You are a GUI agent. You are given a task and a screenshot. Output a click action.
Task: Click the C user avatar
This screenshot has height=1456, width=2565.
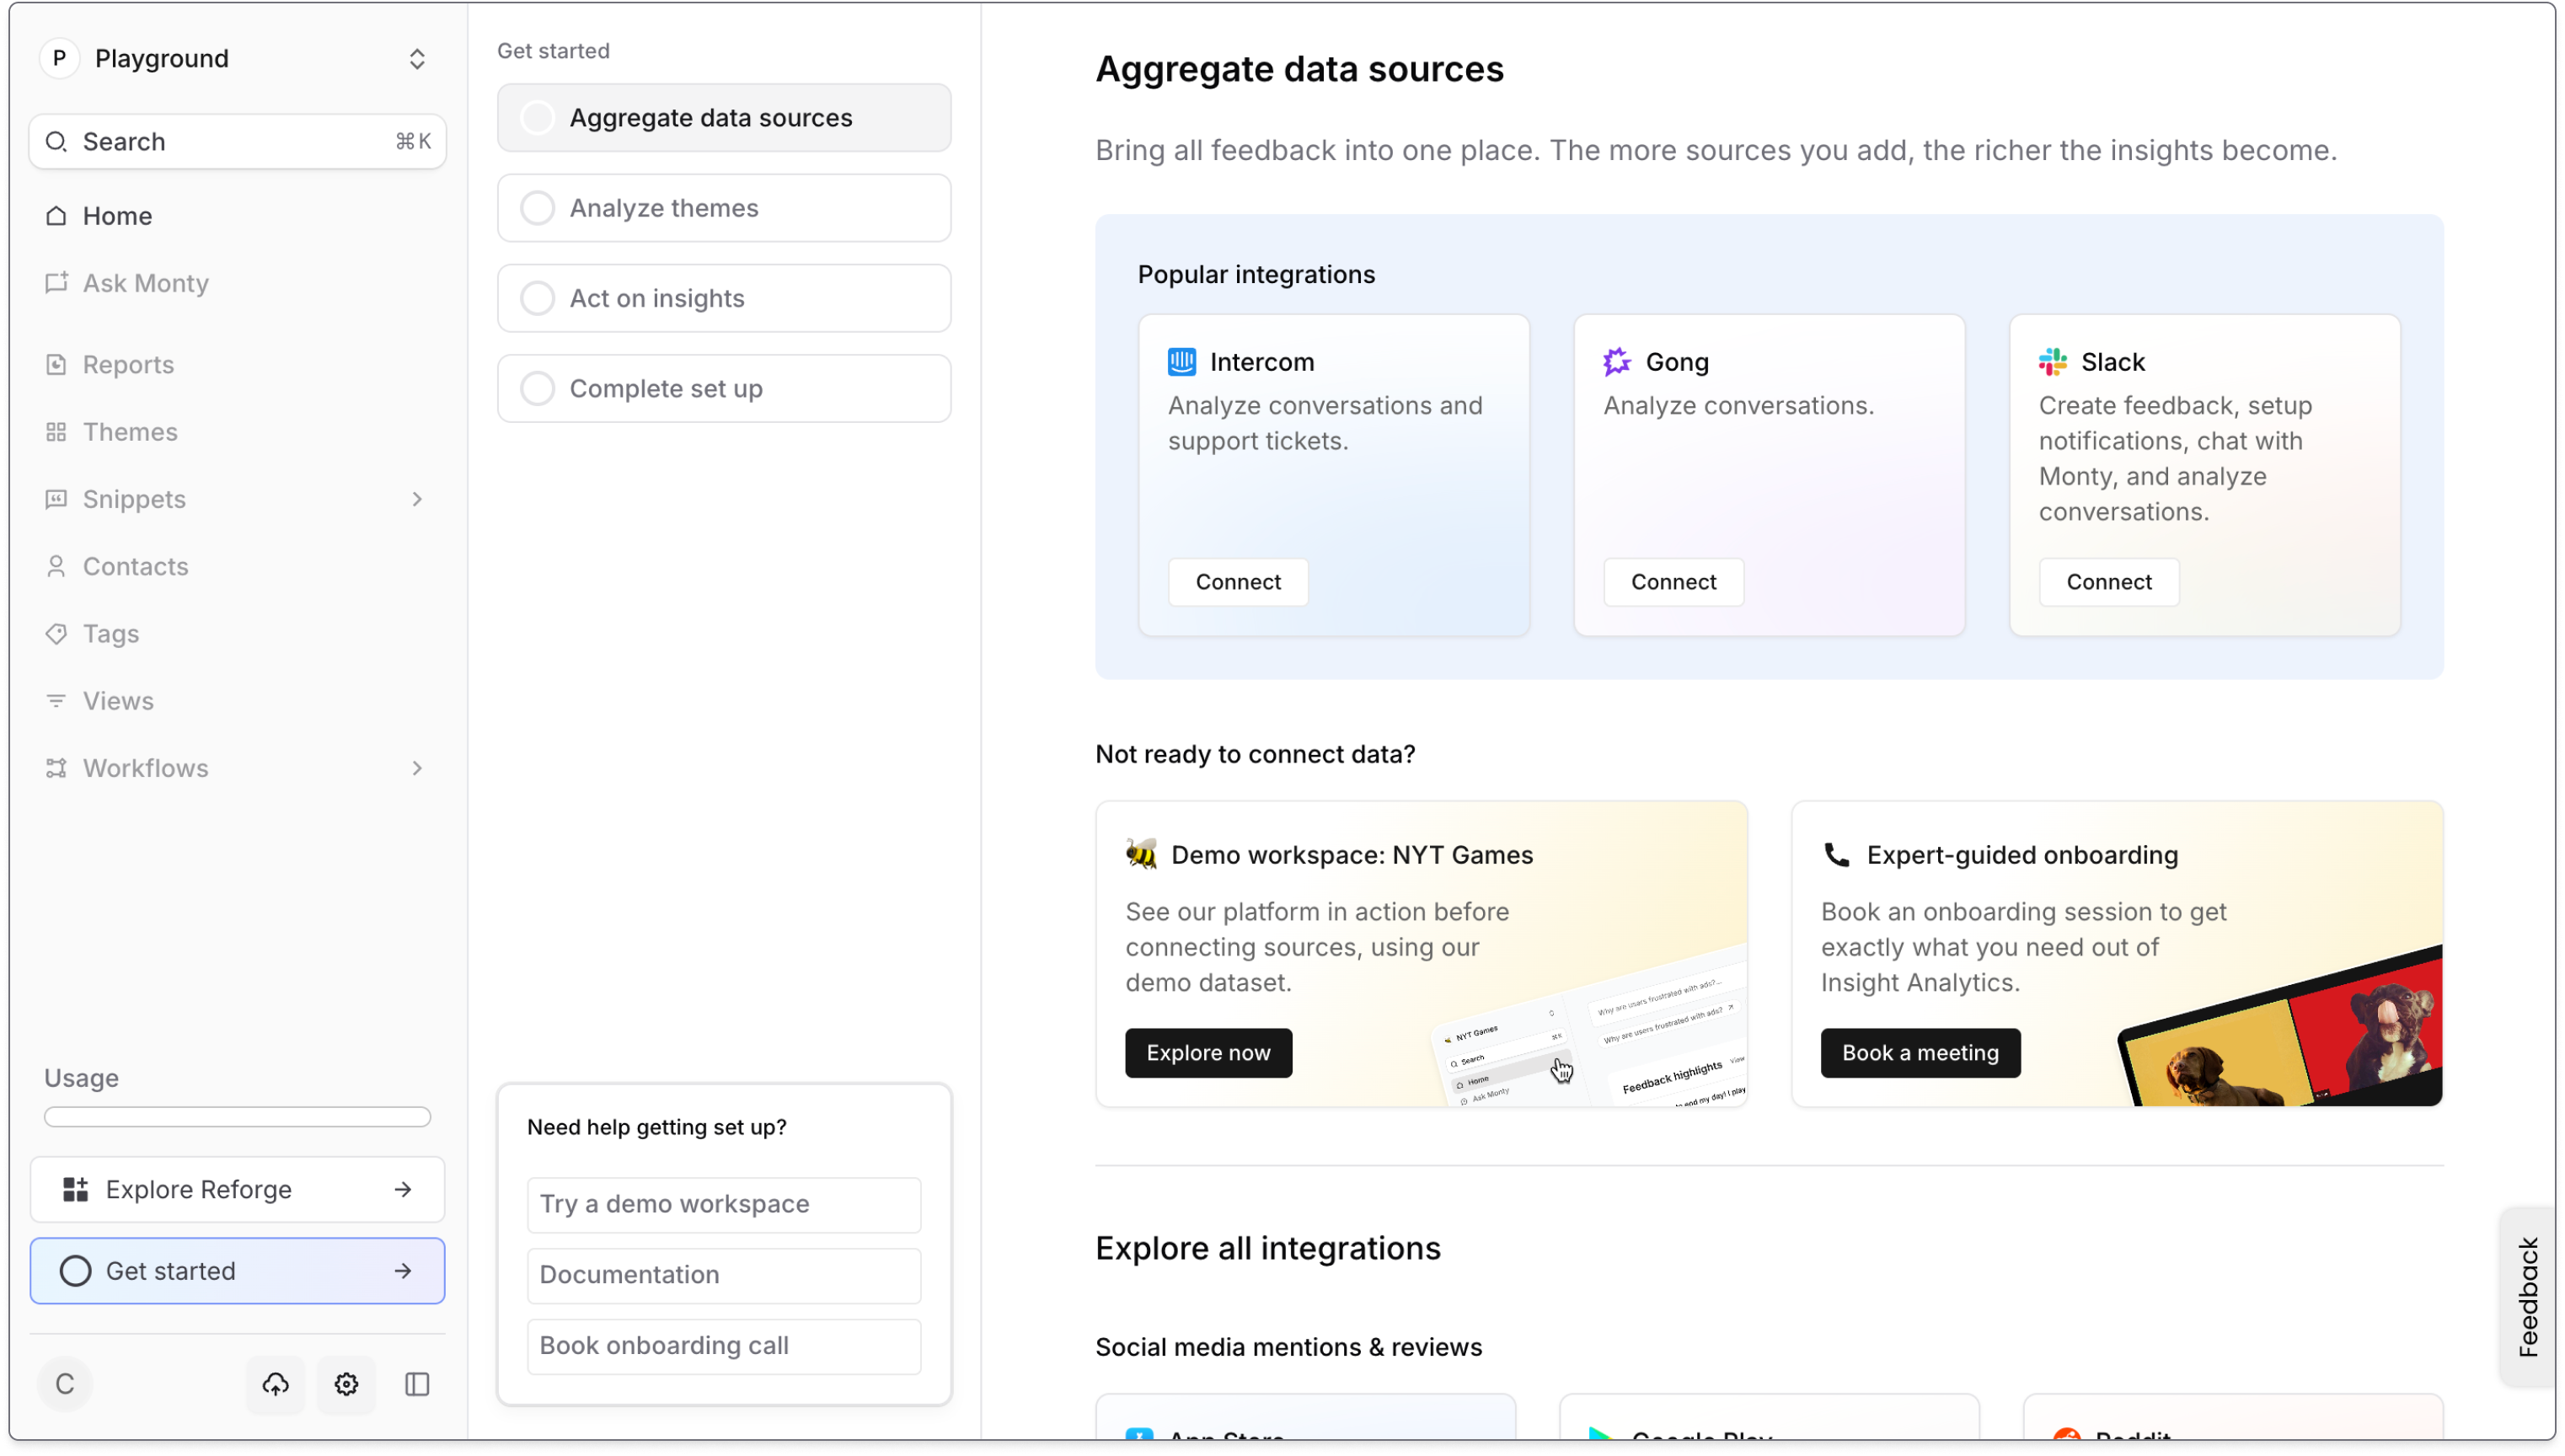click(x=65, y=1384)
